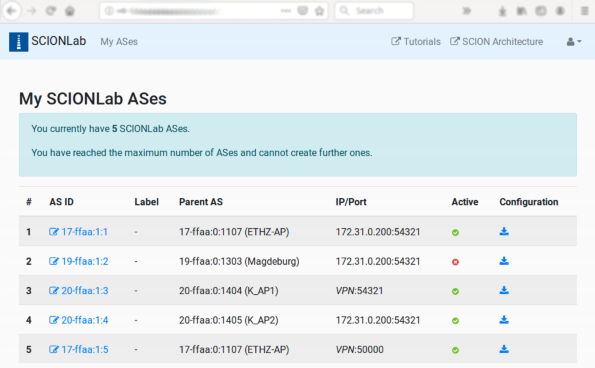Click the Label column header
Image resolution: width=595 pixels, height=368 pixels.
pos(146,202)
